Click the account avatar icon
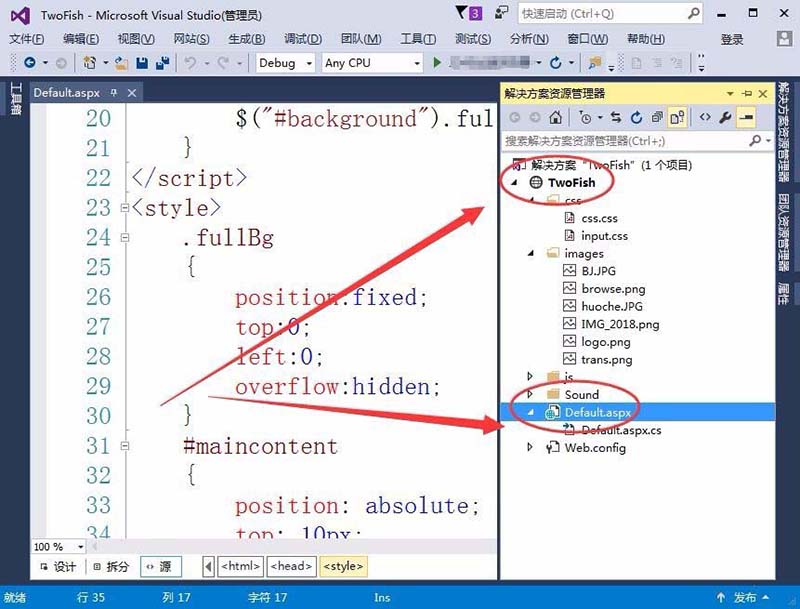The image size is (800, 609). click(784, 39)
